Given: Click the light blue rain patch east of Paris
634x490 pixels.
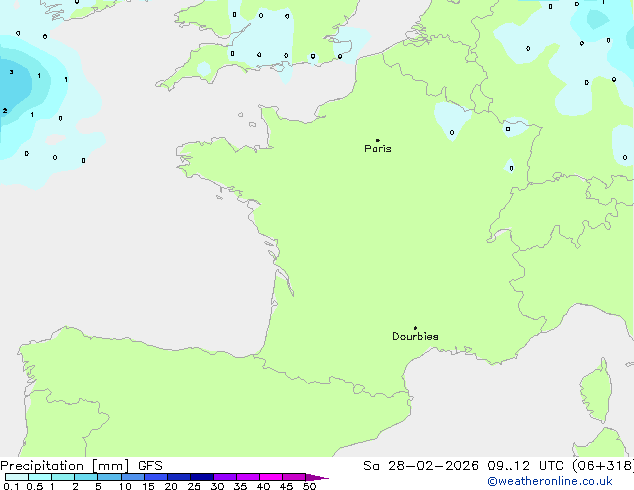Looking at the screenshot, I should (450, 119).
